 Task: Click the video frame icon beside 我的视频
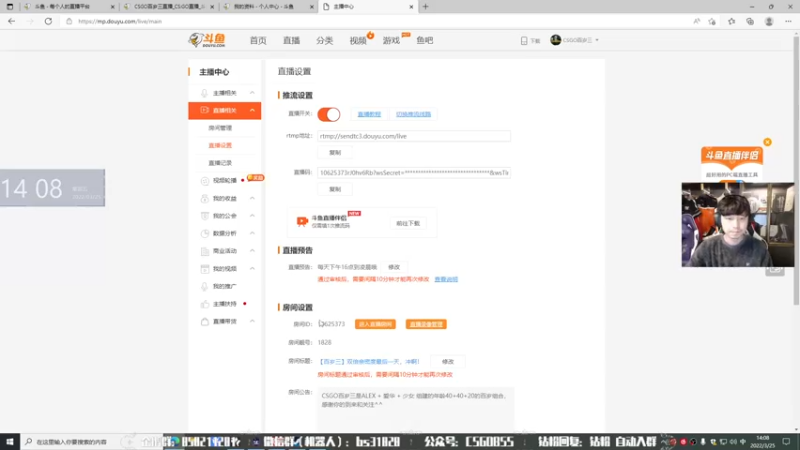[205, 268]
